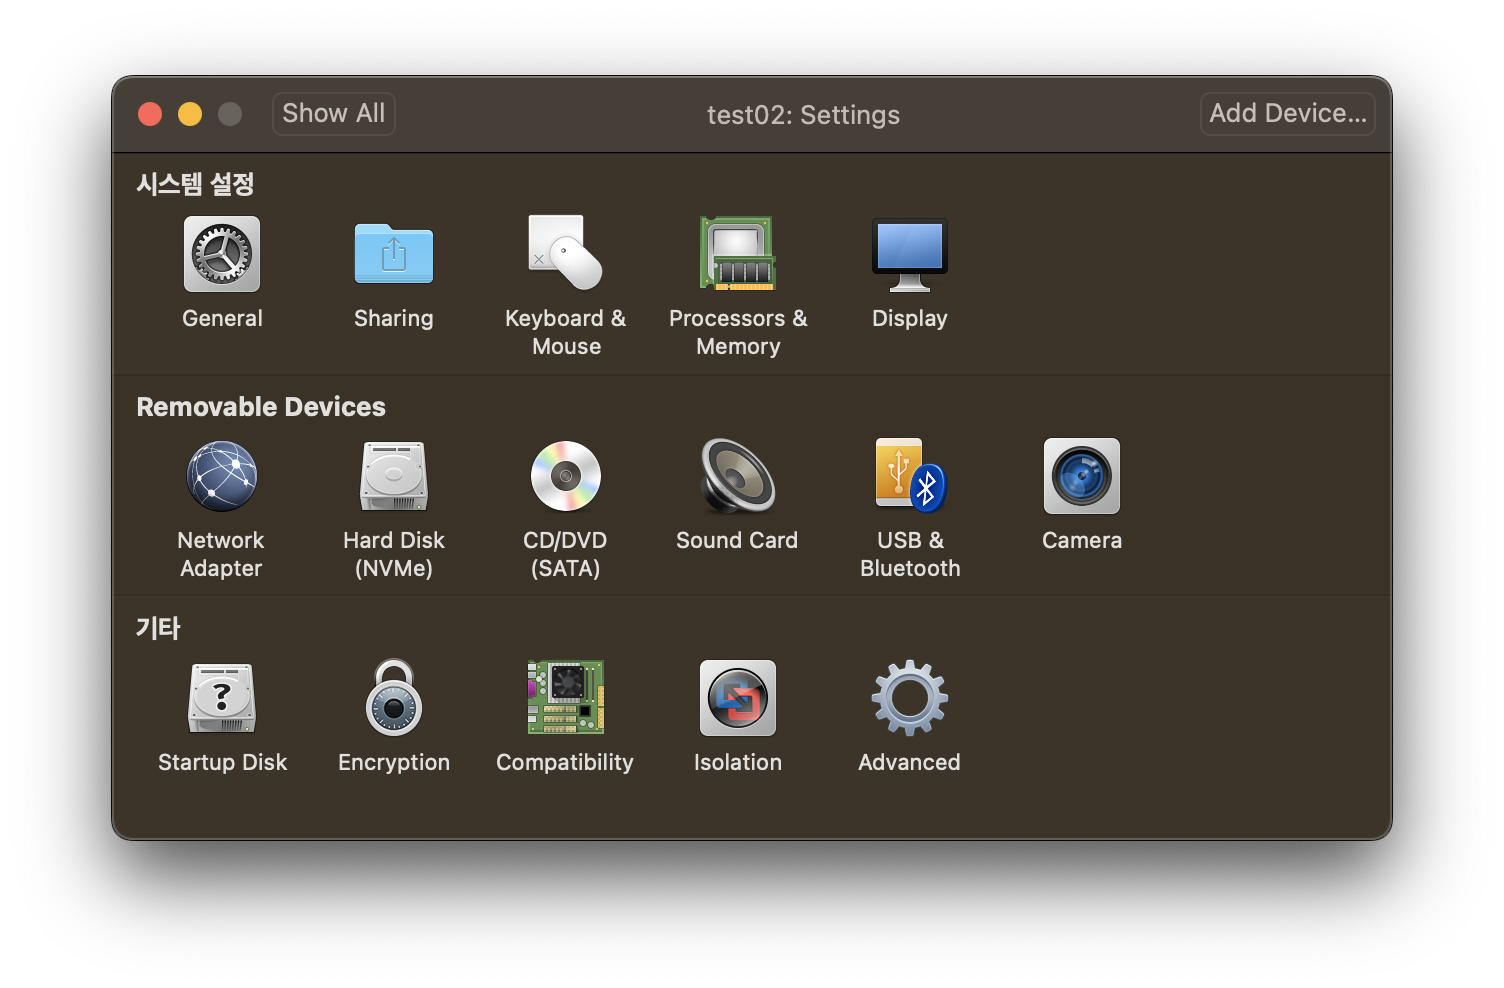
Task: Open Processors & Memory settings
Action: point(738,254)
